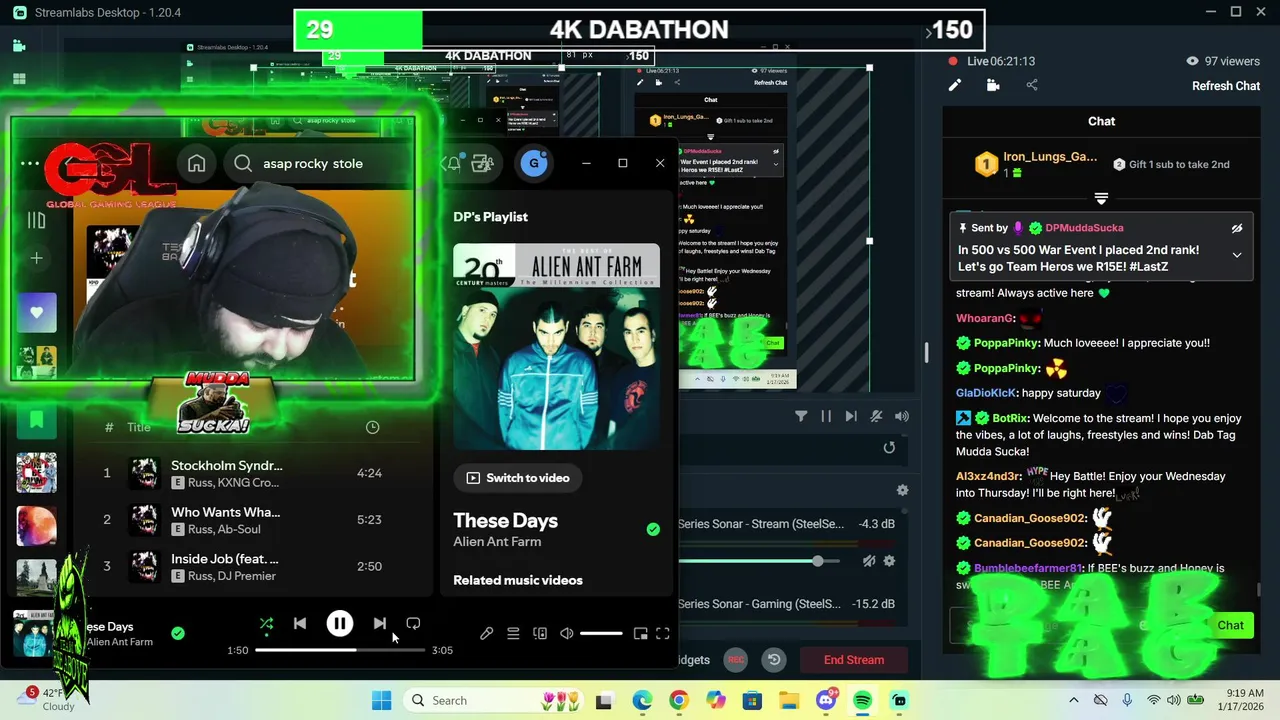Skip to the previous track
Viewport: 1280px width, 720px height.
(300, 623)
